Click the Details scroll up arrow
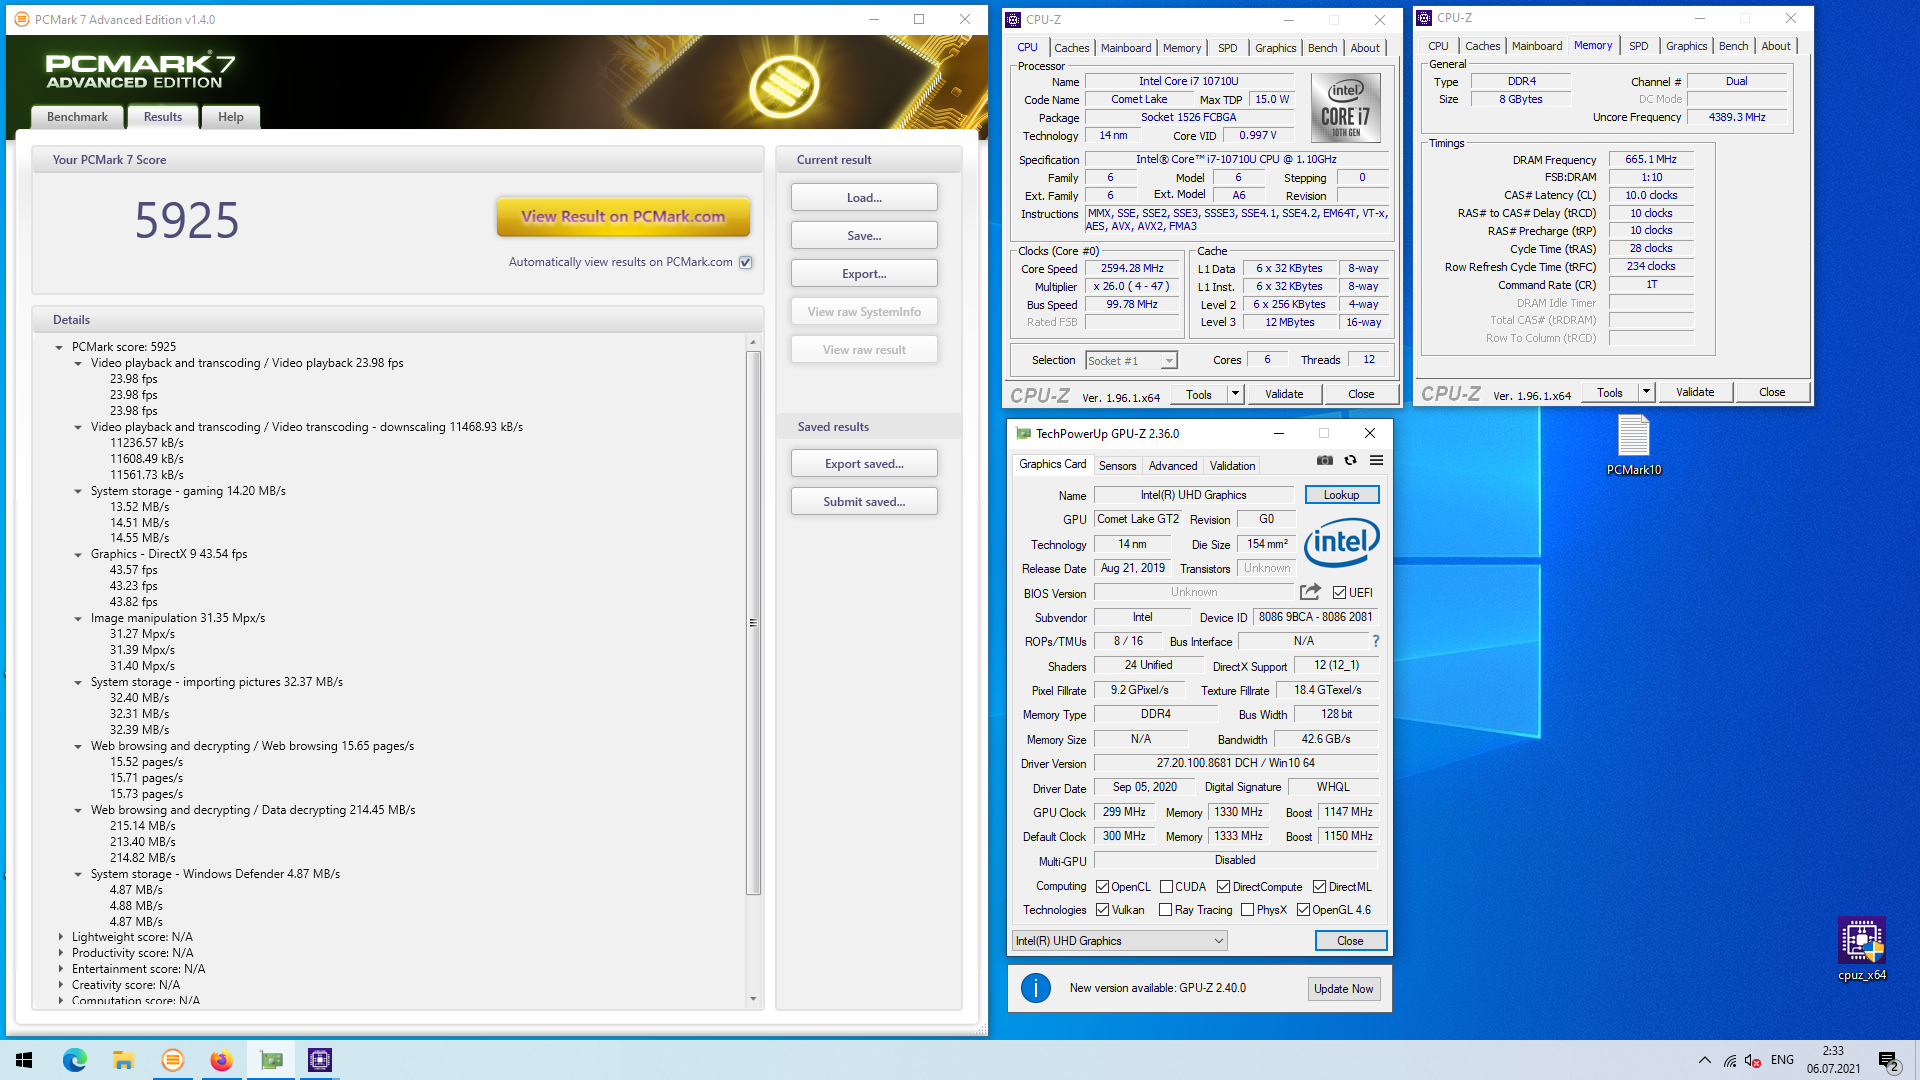This screenshot has width=1920, height=1080. (x=753, y=342)
